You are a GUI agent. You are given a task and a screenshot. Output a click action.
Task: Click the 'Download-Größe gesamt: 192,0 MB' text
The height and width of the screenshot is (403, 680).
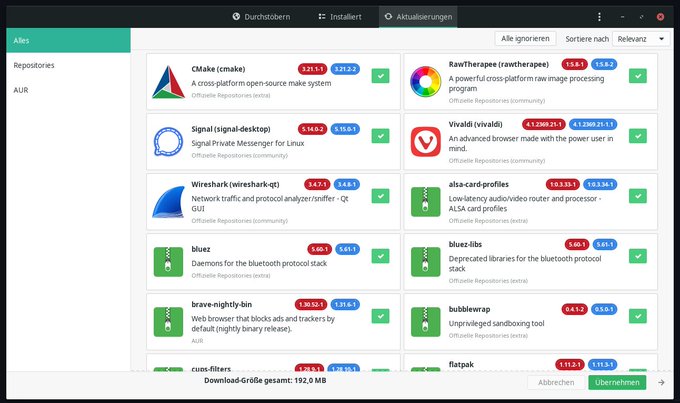pyautogui.click(x=265, y=380)
